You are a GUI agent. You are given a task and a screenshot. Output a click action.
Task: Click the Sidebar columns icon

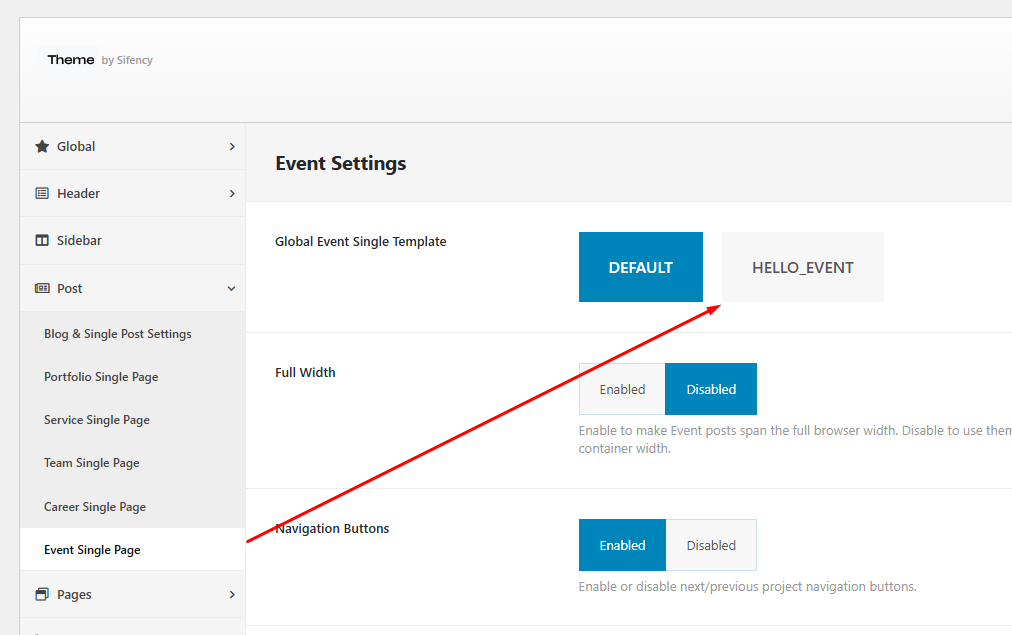pos(42,240)
